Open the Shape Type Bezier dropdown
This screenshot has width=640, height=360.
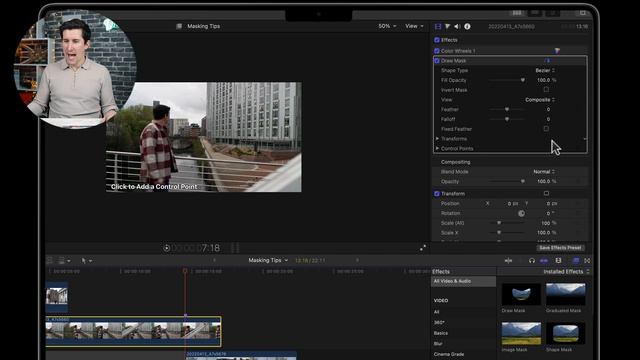click(x=545, y=70)
